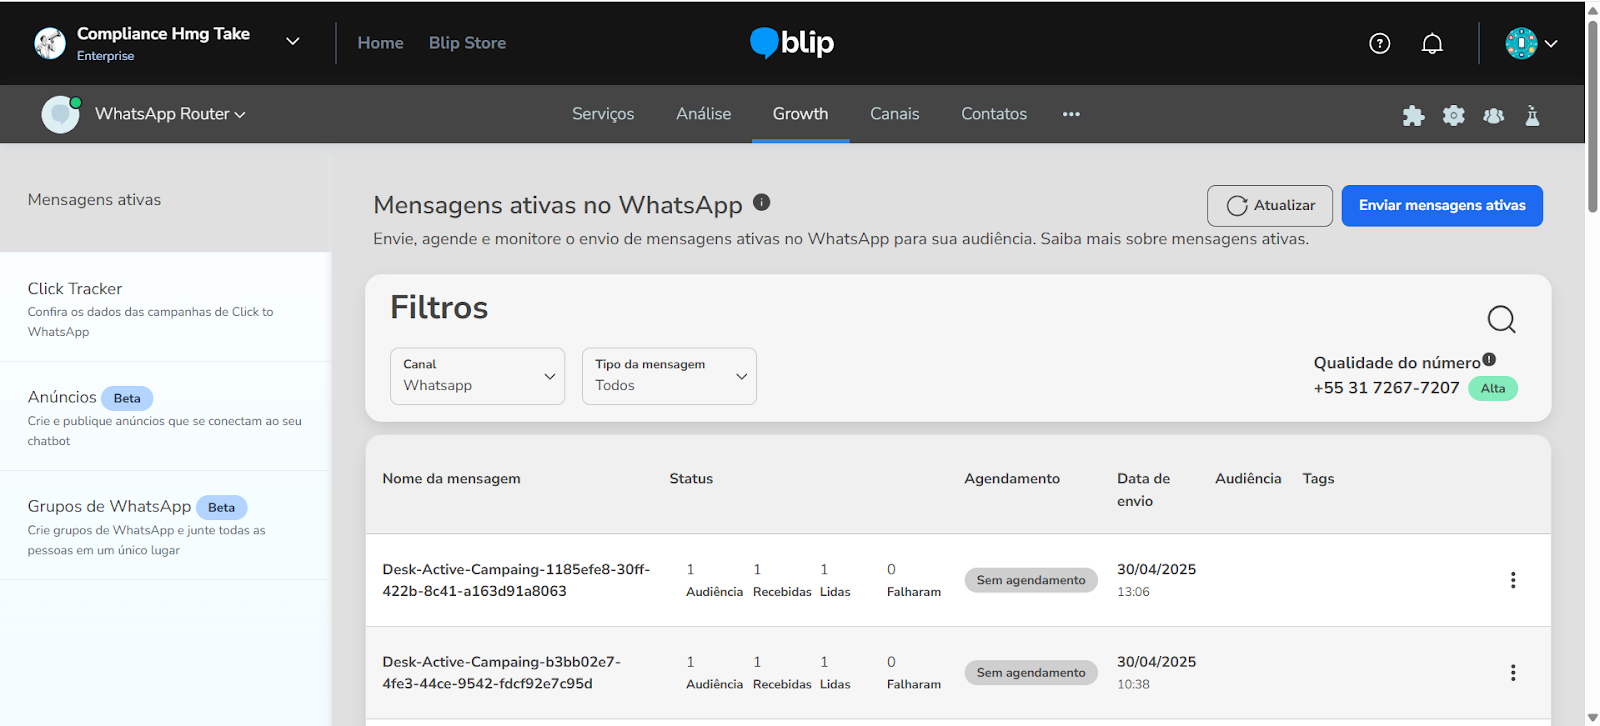The image size is (1600, 726).
Task: Click the blip logo
Action: coord(792,42)
